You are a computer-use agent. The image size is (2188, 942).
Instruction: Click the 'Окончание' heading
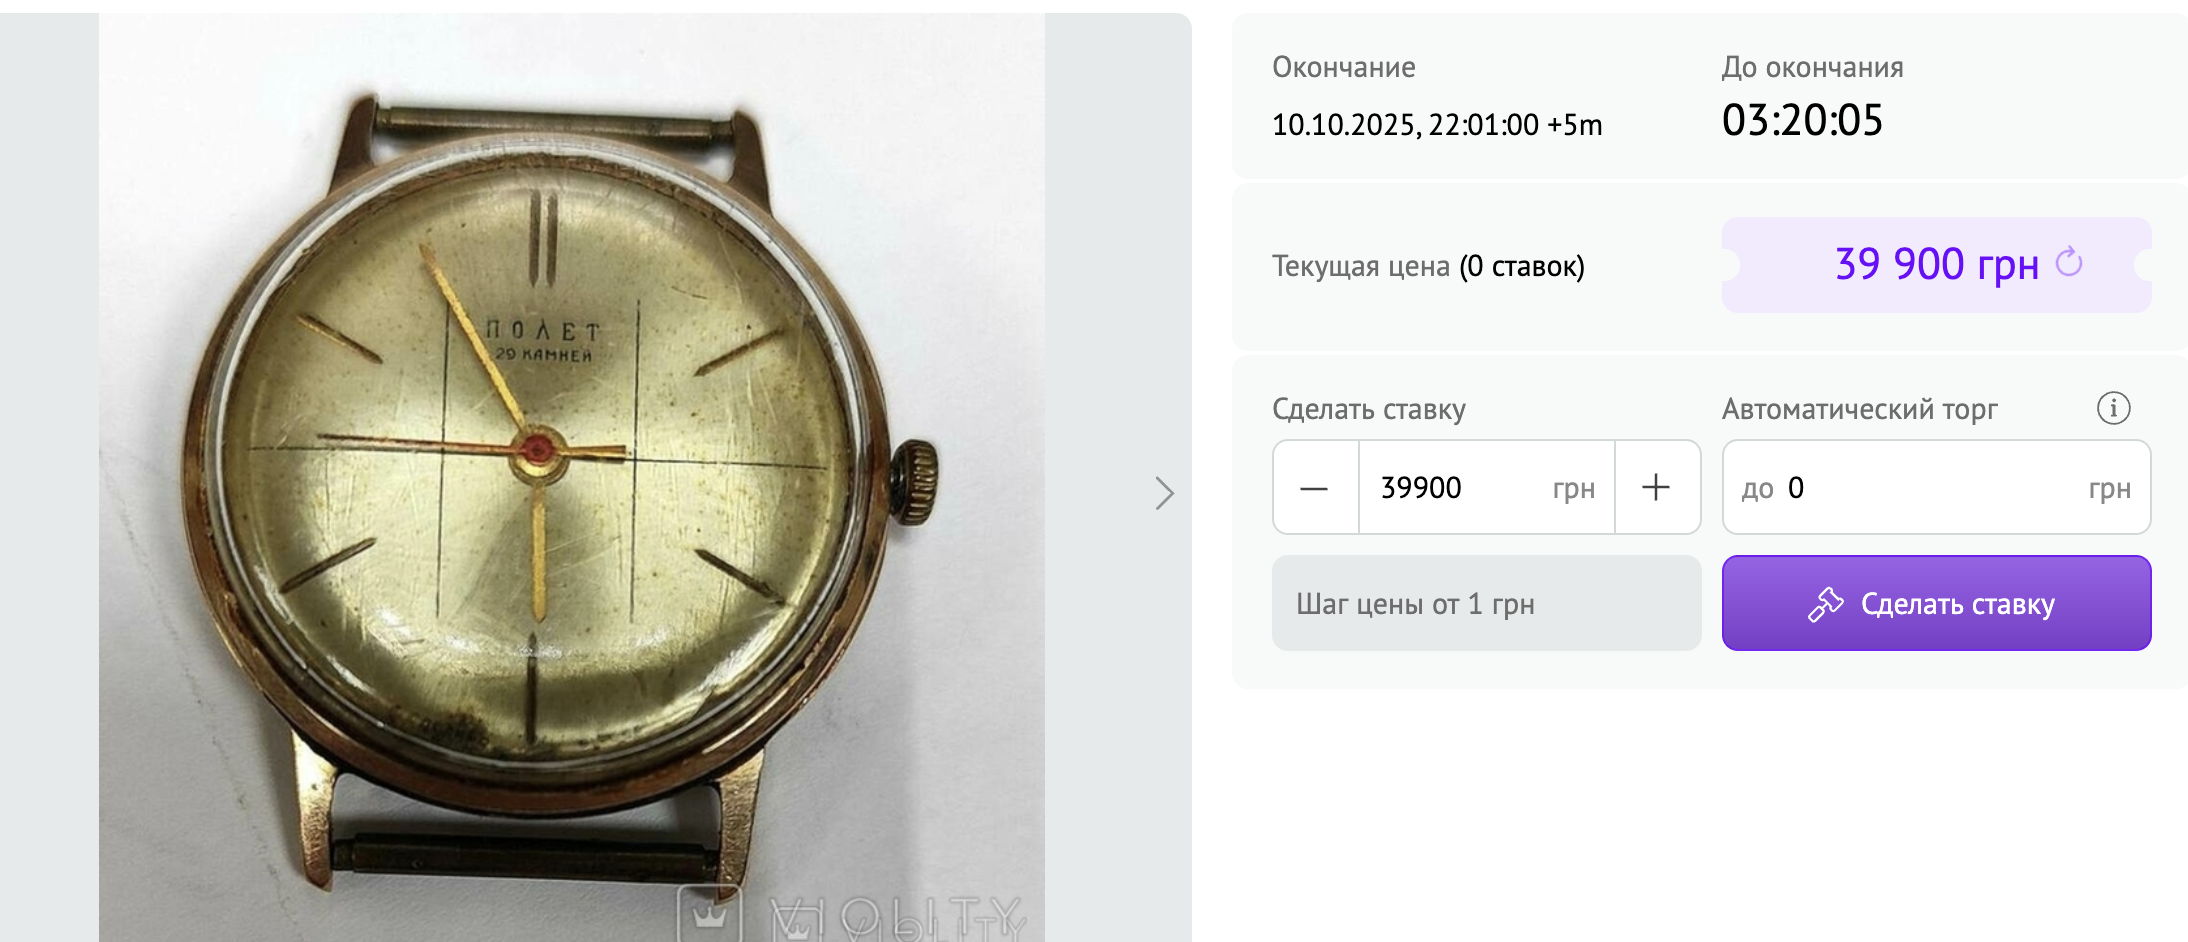coord(1343,67)
